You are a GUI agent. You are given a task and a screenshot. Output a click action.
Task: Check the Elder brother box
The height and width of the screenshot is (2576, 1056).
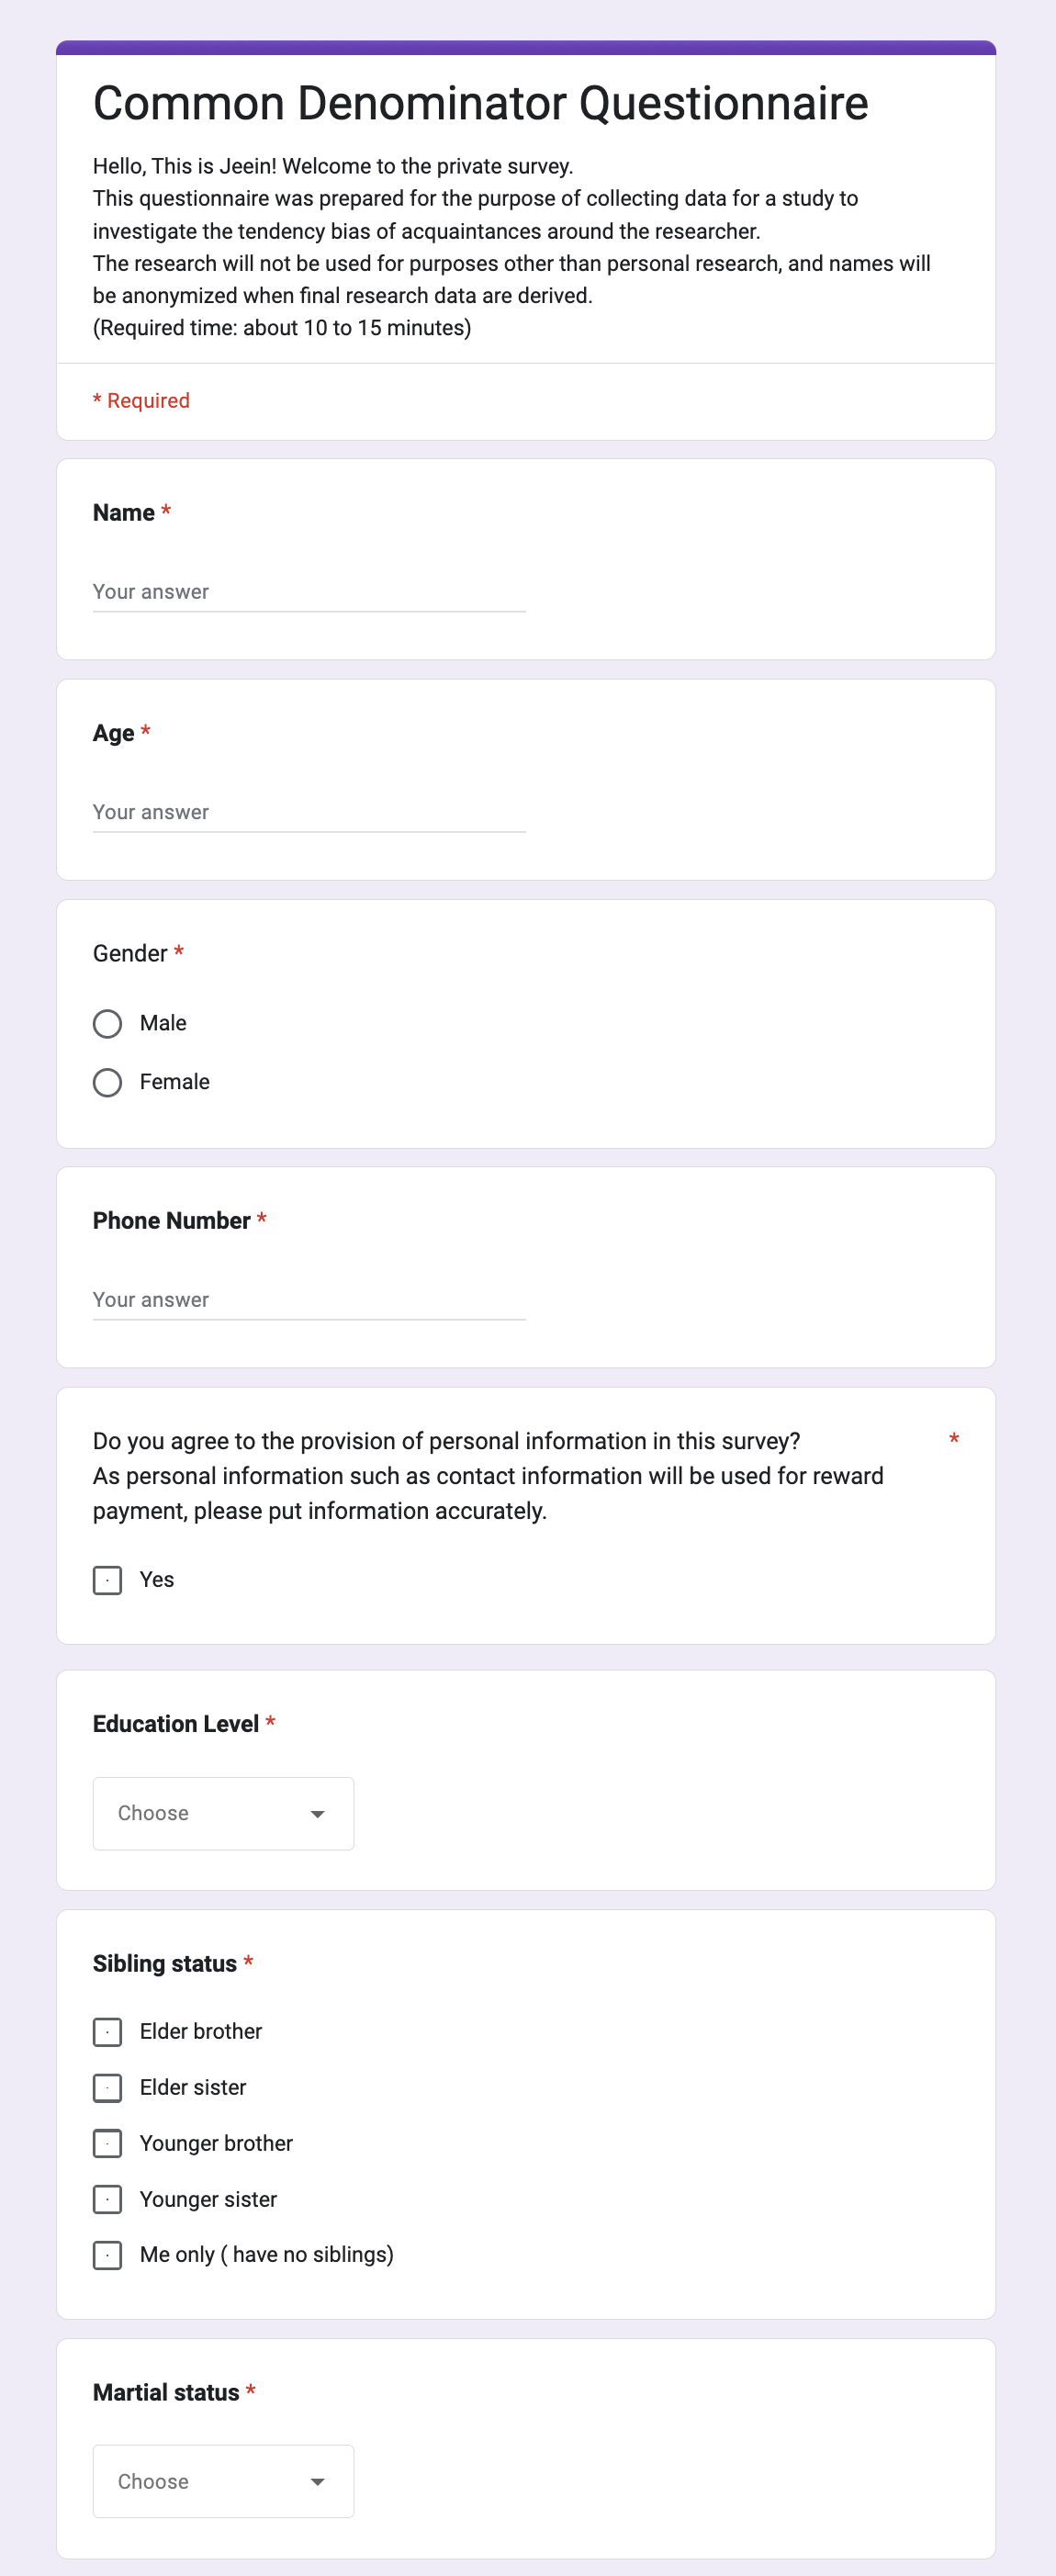tap(107, 2032)
